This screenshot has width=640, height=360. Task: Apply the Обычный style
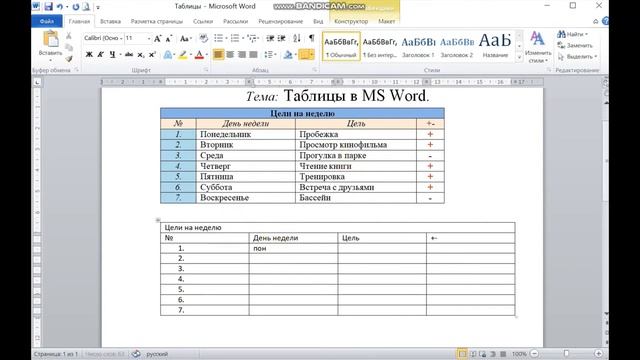[x=341, y=47]
